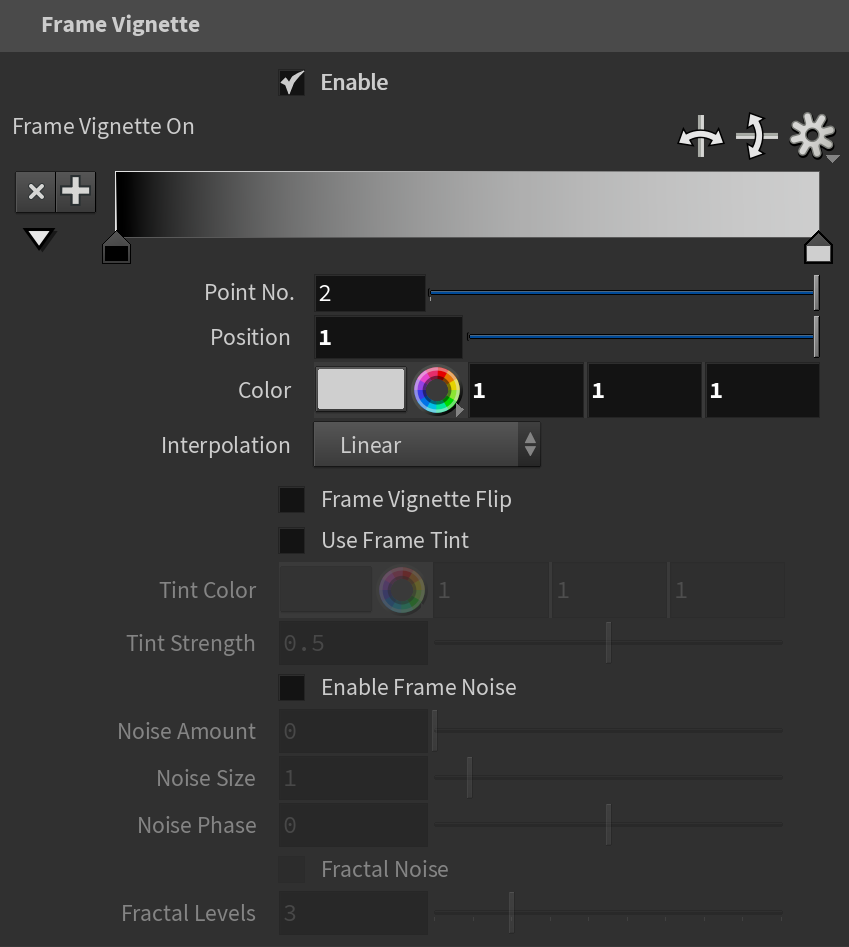
Task: Turn on Enable Frame Noise
Action: [292, 687]
